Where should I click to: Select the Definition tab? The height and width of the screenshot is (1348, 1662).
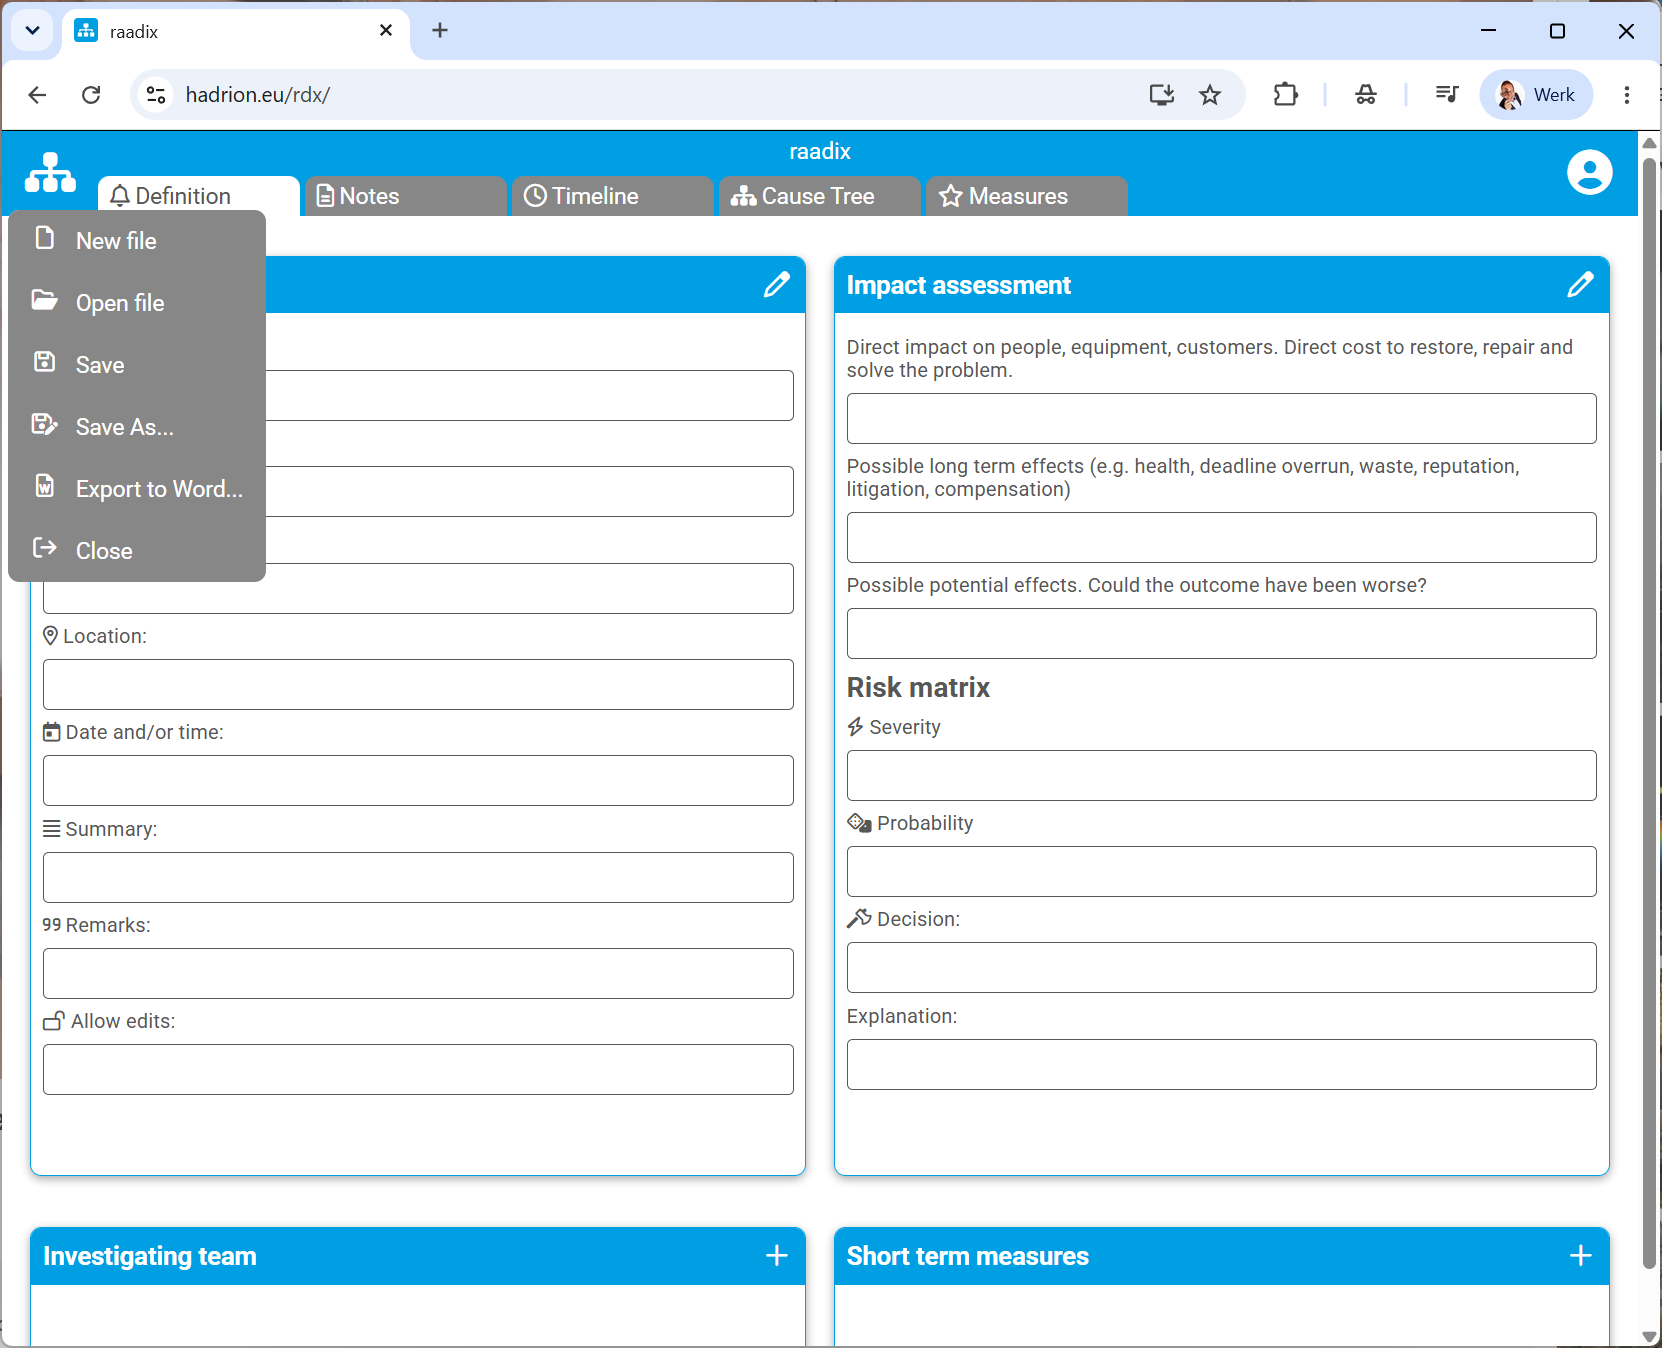[x=199, y=196]
